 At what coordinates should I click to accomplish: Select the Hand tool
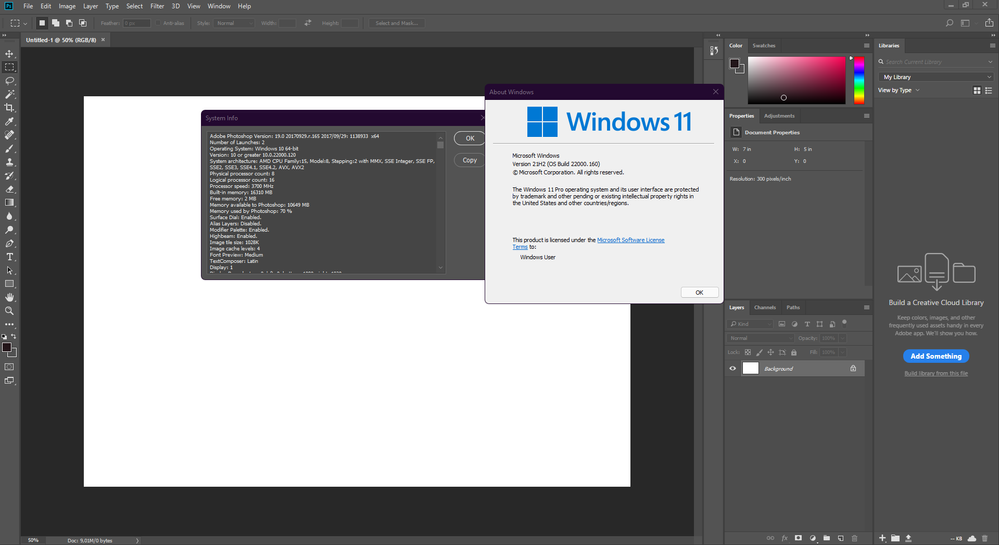pyautogui.click(x=10, y=298)
